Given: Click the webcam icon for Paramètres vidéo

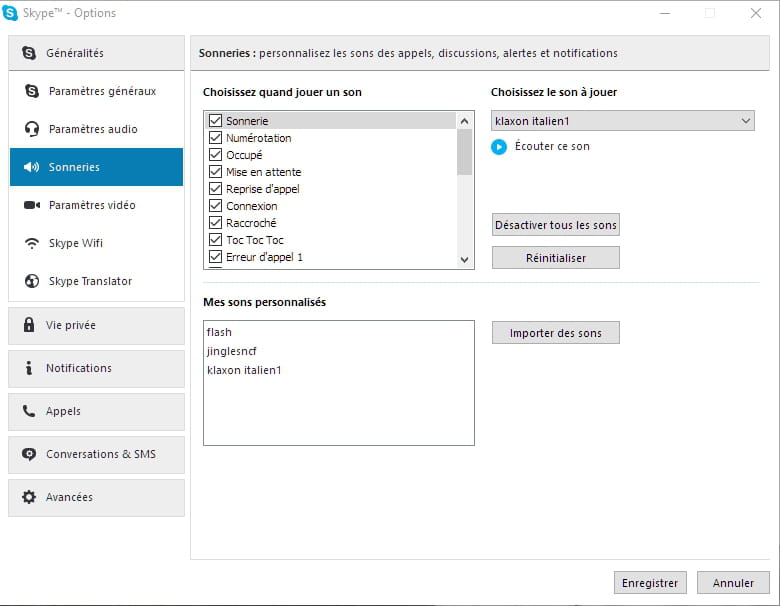Looking at the screenshot, I should (x=32, y=205).
